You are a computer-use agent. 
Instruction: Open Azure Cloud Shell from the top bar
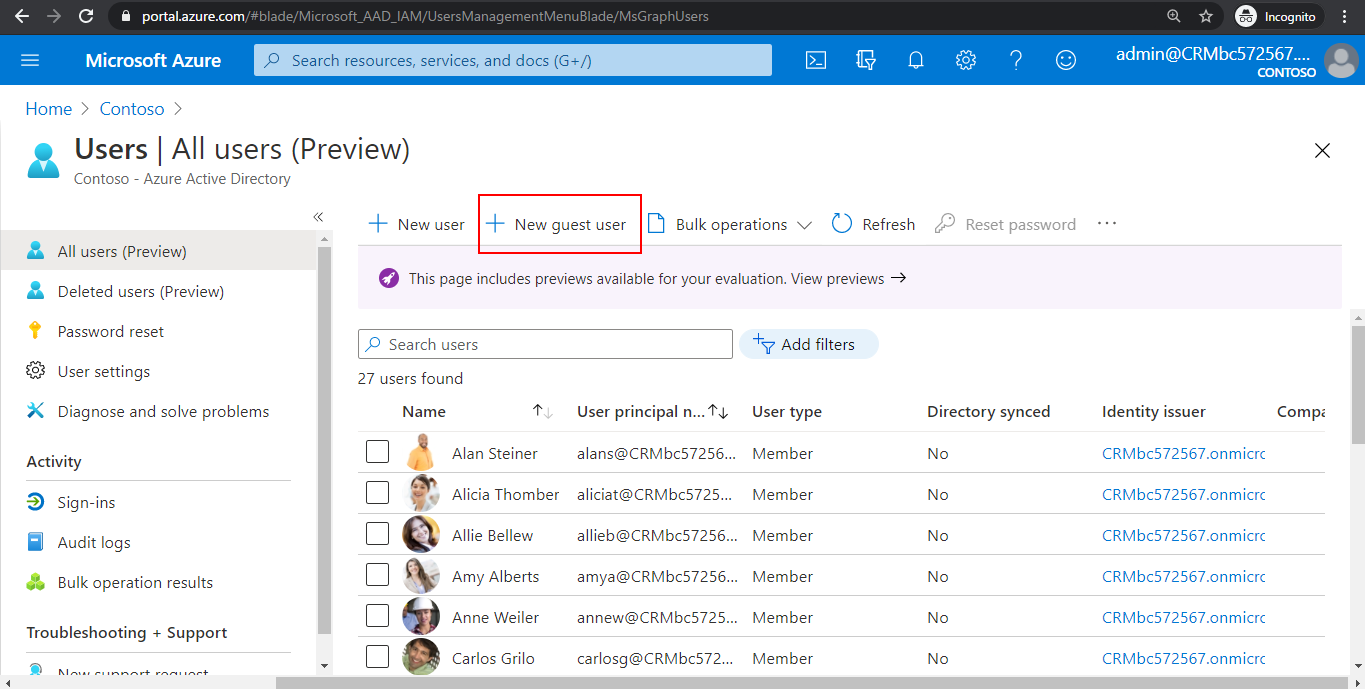815,60
